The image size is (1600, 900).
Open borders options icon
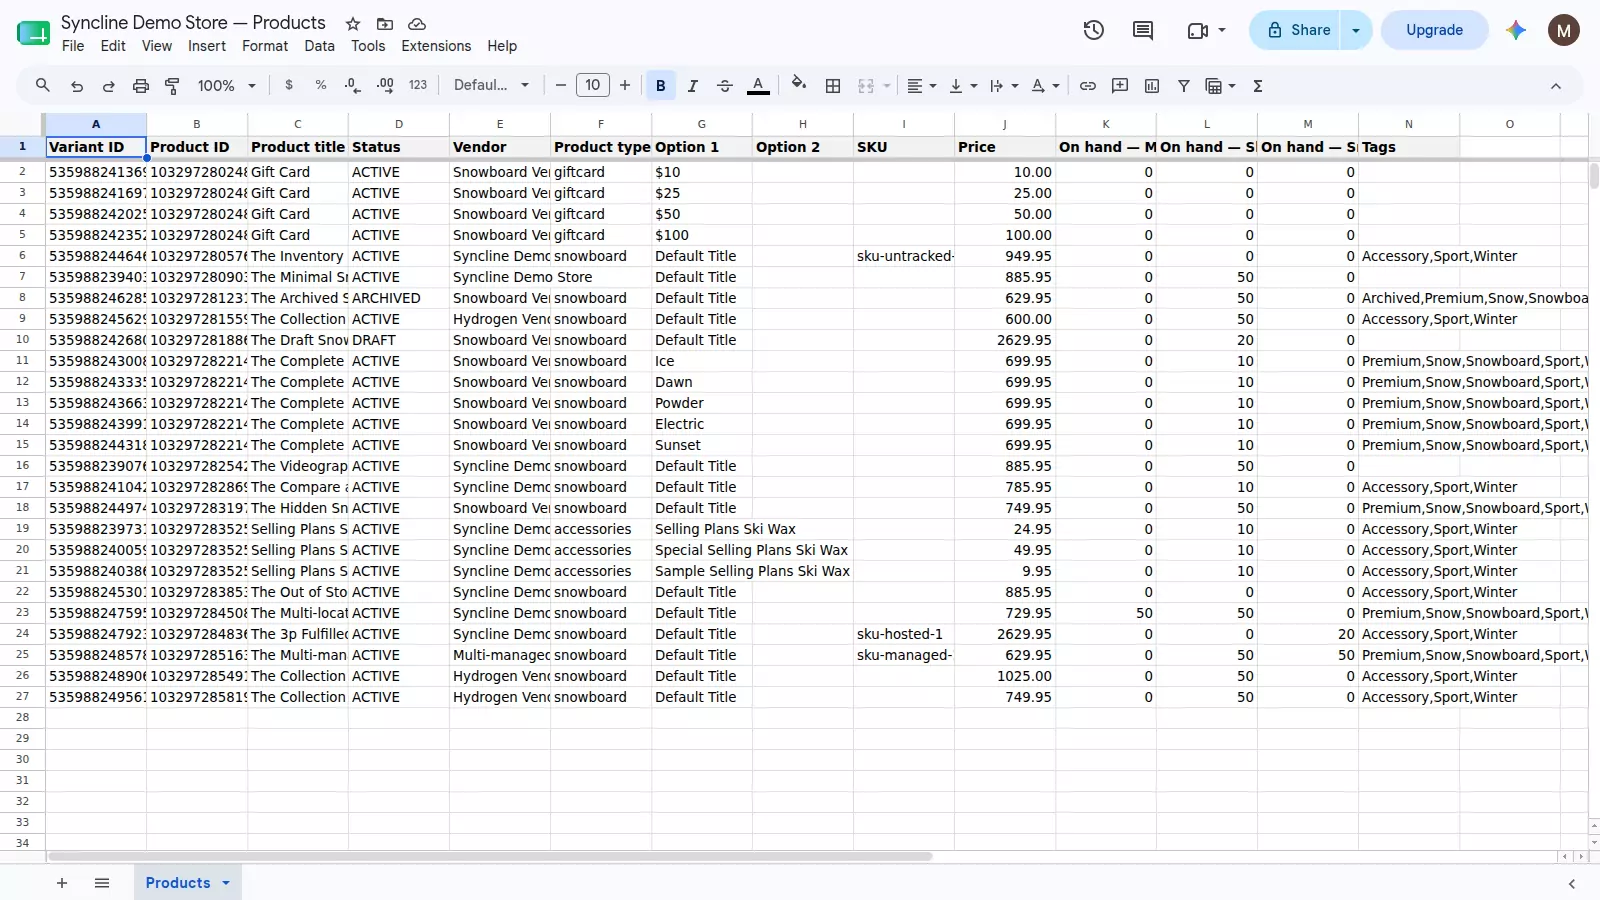[x=833, y=86]
